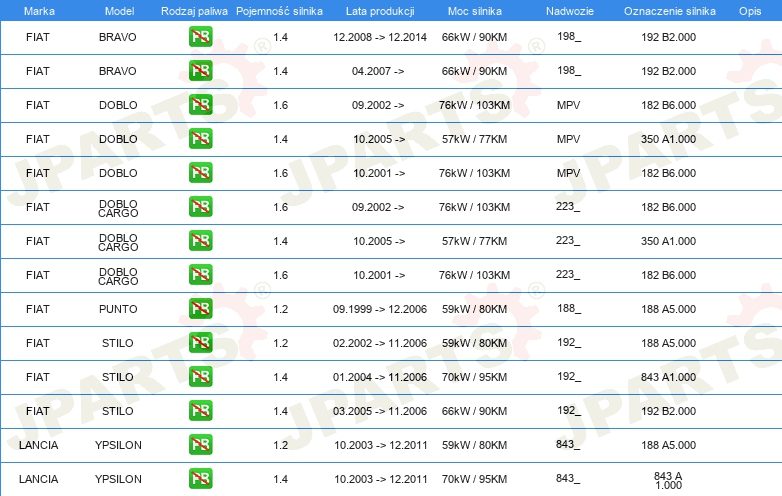Click DOBLO CARGO in the 350 A1.000 row
This screenshot has width=782, height=496.
pos(118,242)
